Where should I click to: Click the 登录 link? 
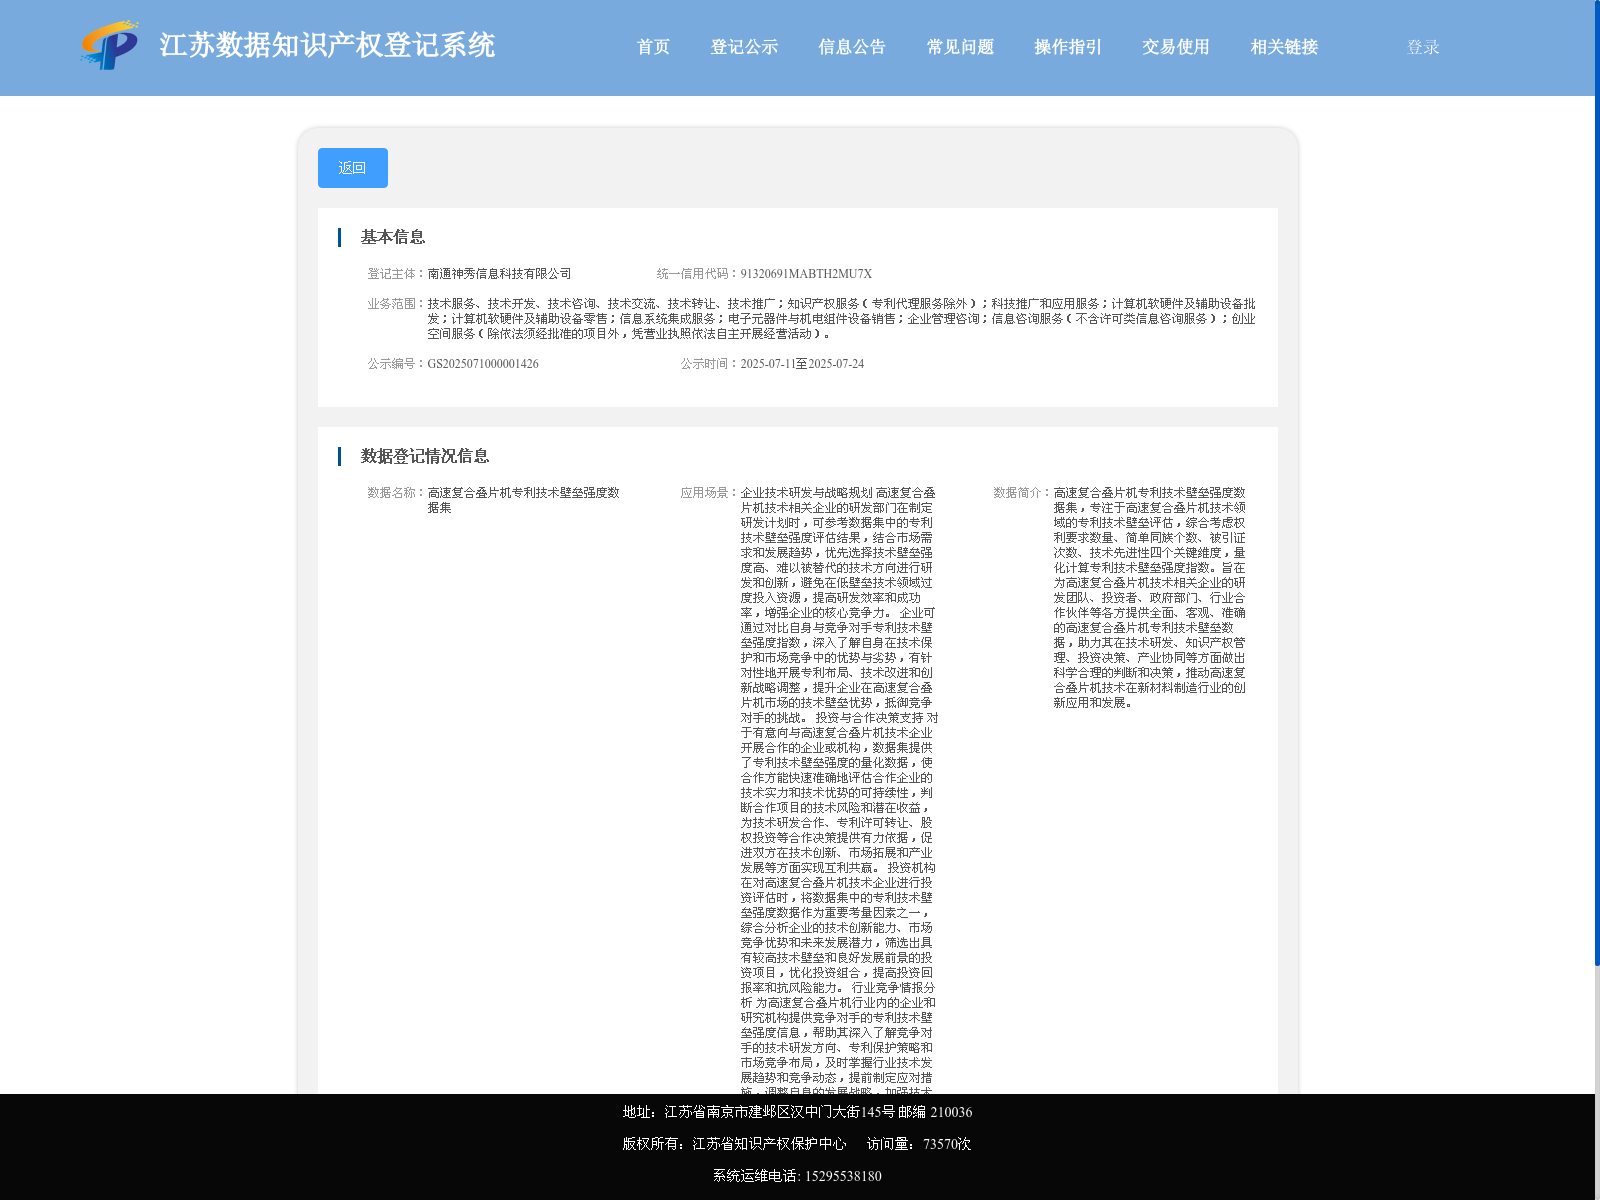pos(1423,47)
